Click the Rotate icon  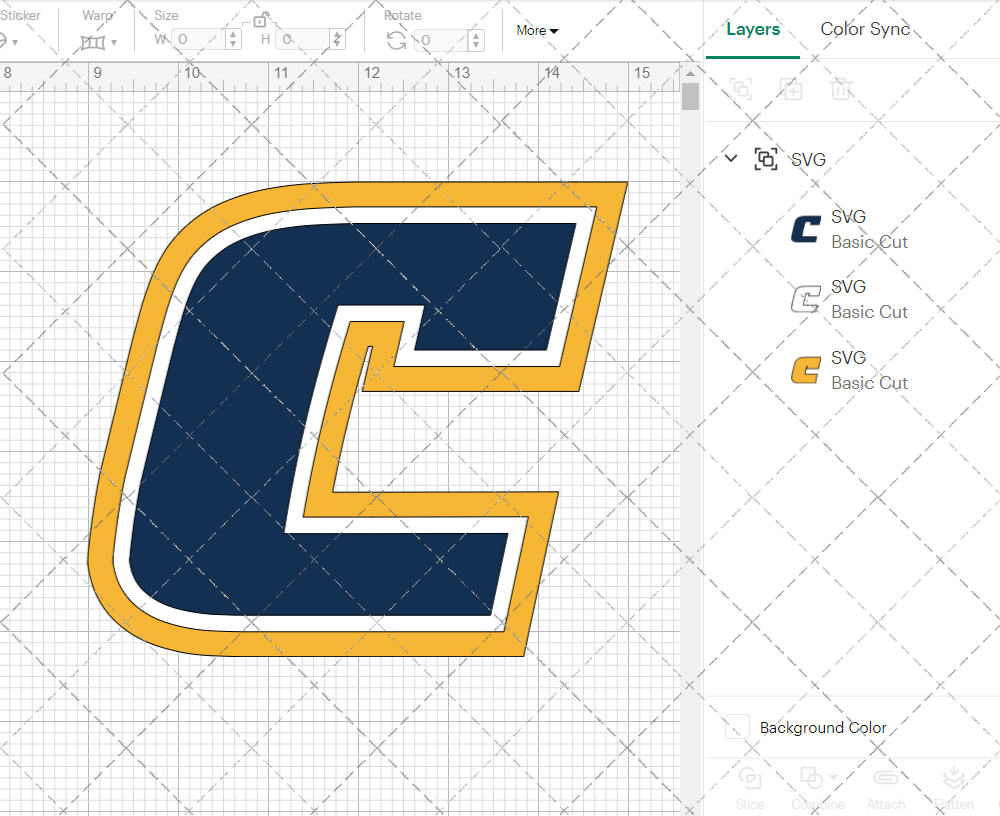[x=396, y=38]
